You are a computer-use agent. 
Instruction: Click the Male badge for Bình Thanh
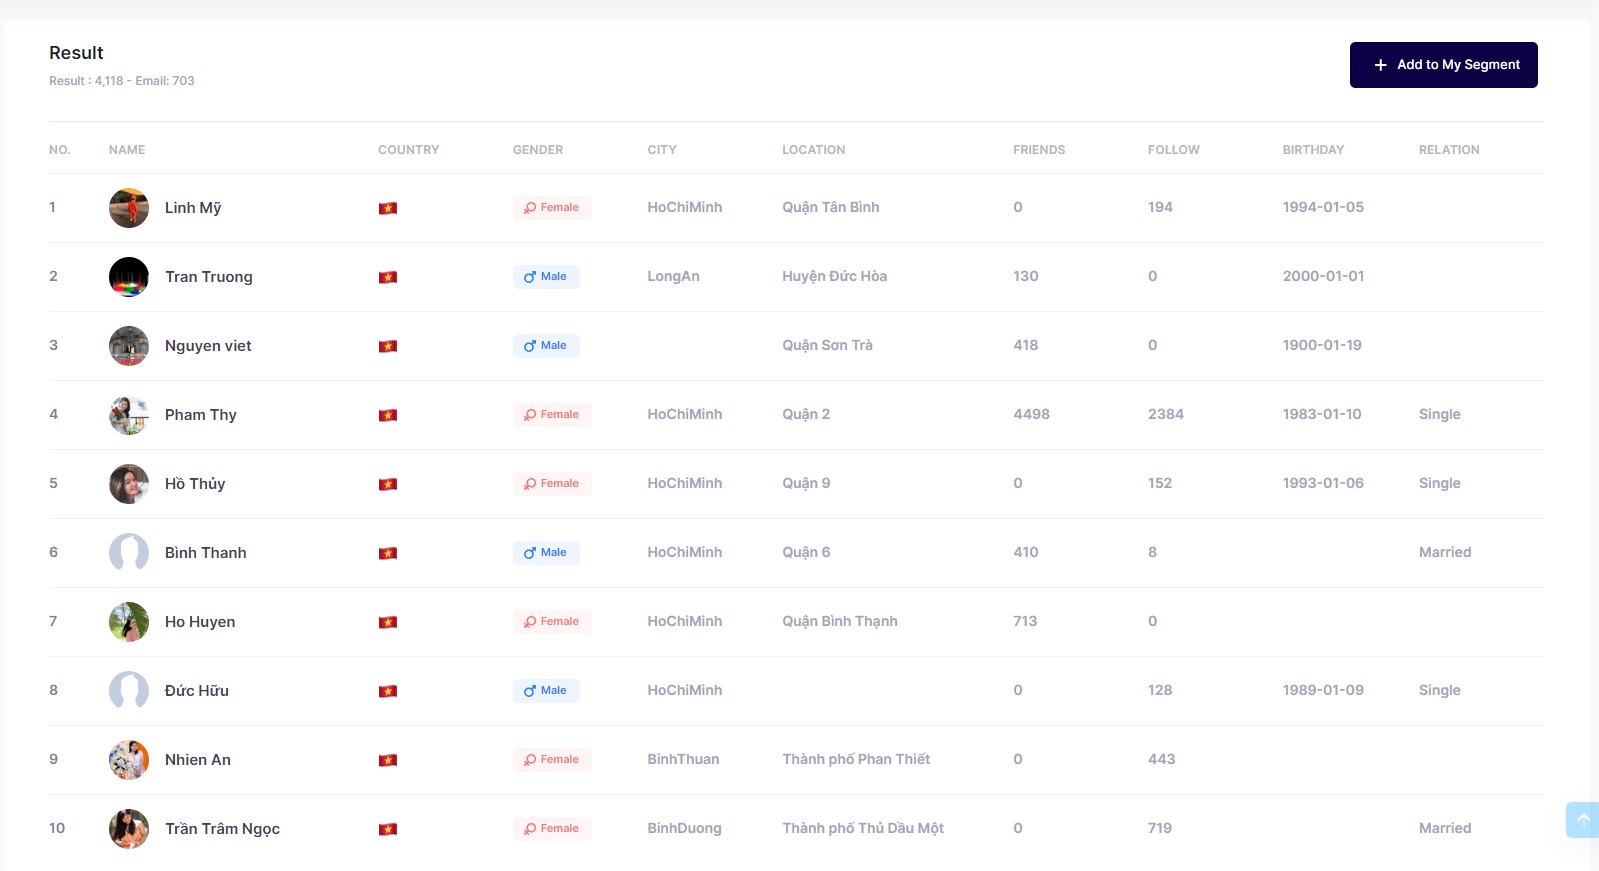pos(546,553)
